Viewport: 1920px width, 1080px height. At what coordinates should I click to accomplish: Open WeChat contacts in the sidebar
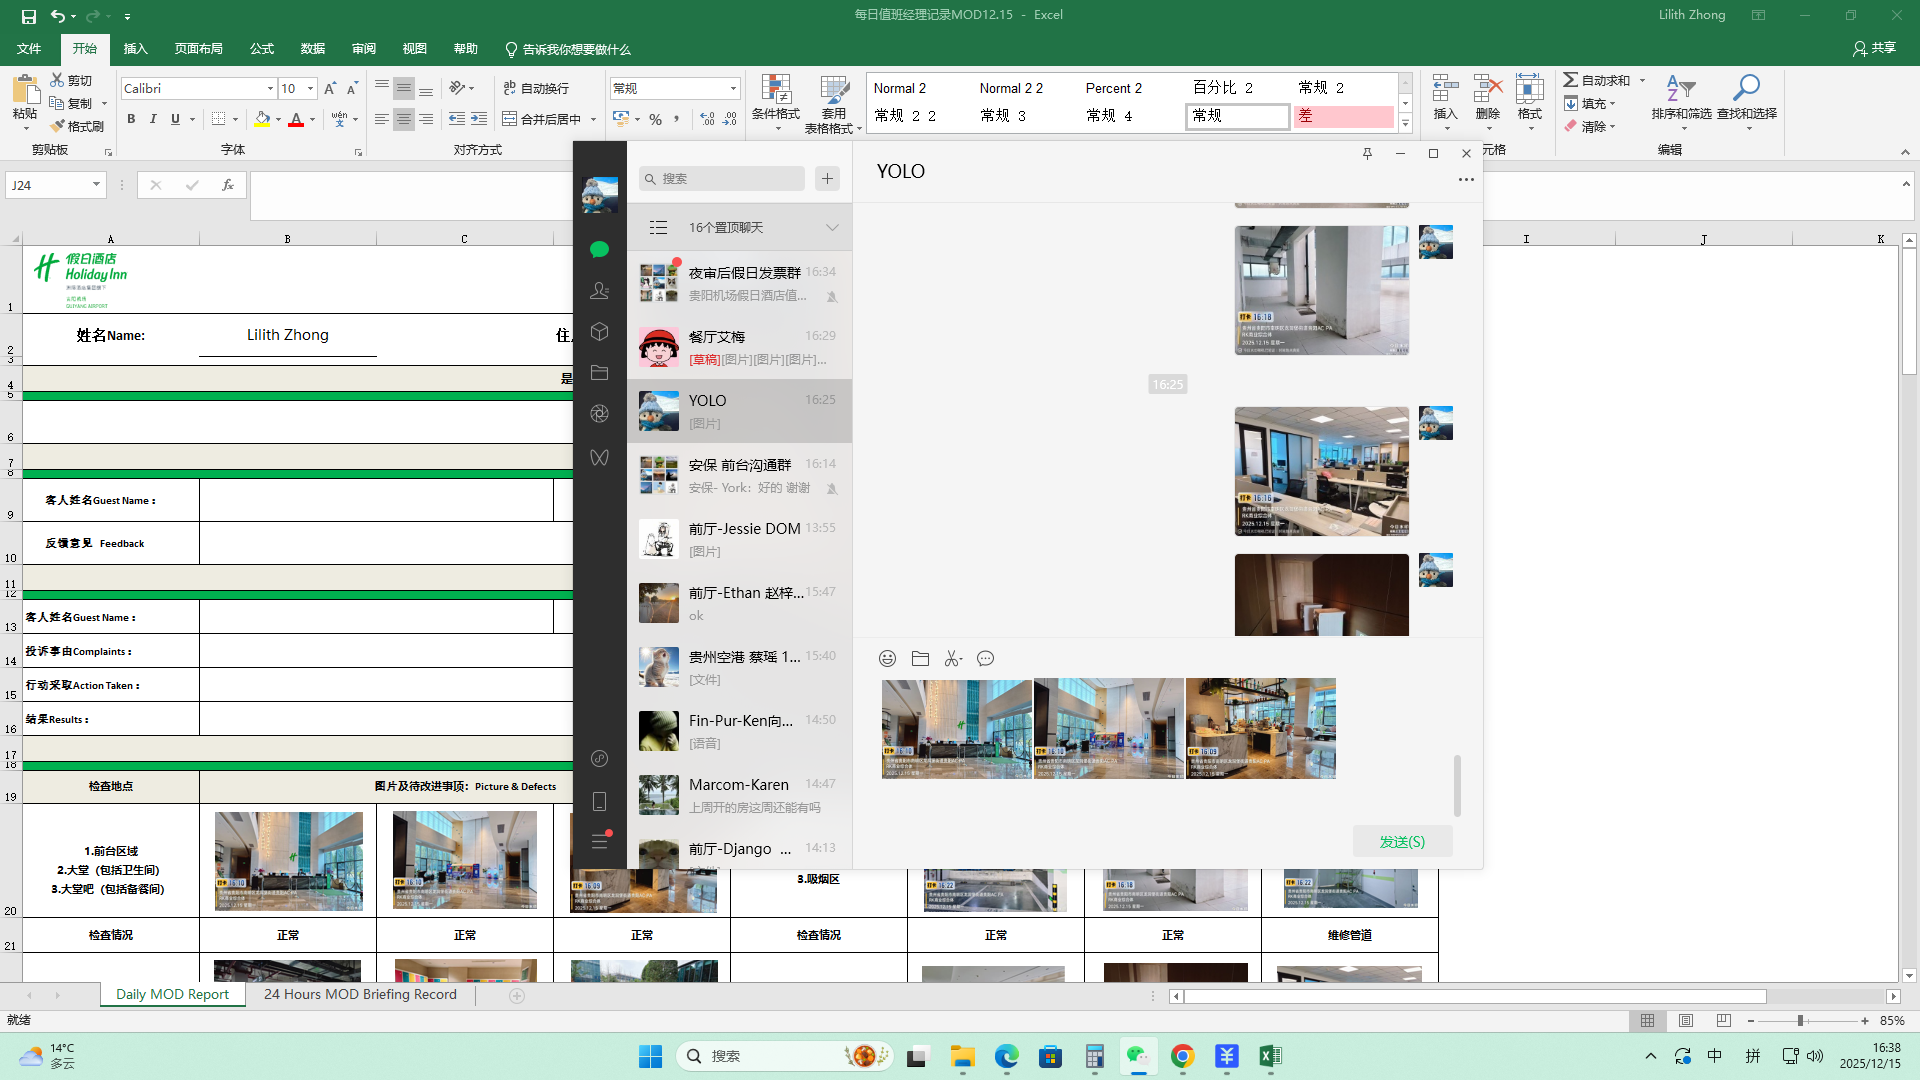coord(599,291)
